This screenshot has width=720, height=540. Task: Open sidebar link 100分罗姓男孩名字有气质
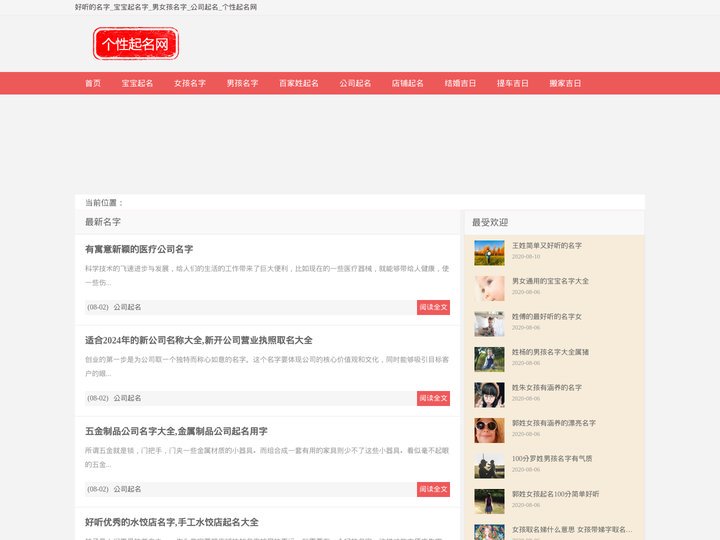(552, 458)
